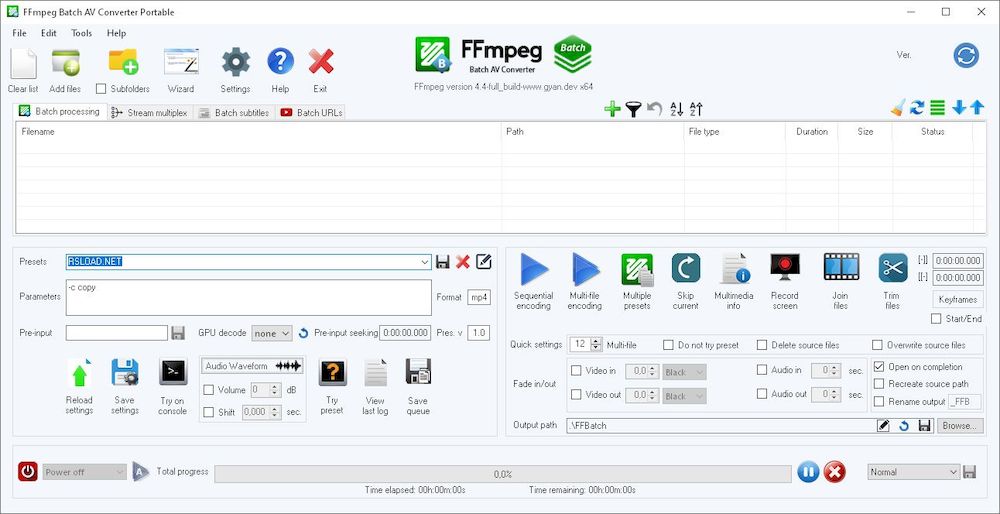Open Record screen tool
Viewport: 1000px width, 514px height.
pos(785,268)
